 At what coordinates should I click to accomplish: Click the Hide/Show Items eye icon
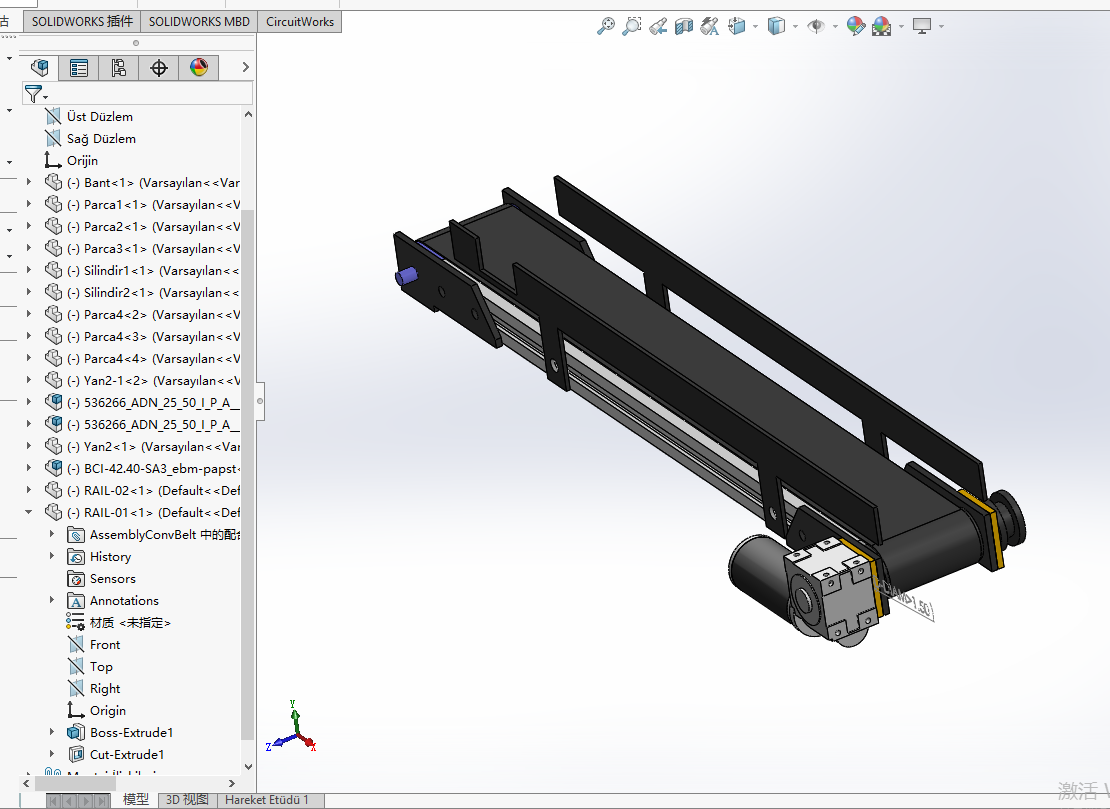point(816,26)
